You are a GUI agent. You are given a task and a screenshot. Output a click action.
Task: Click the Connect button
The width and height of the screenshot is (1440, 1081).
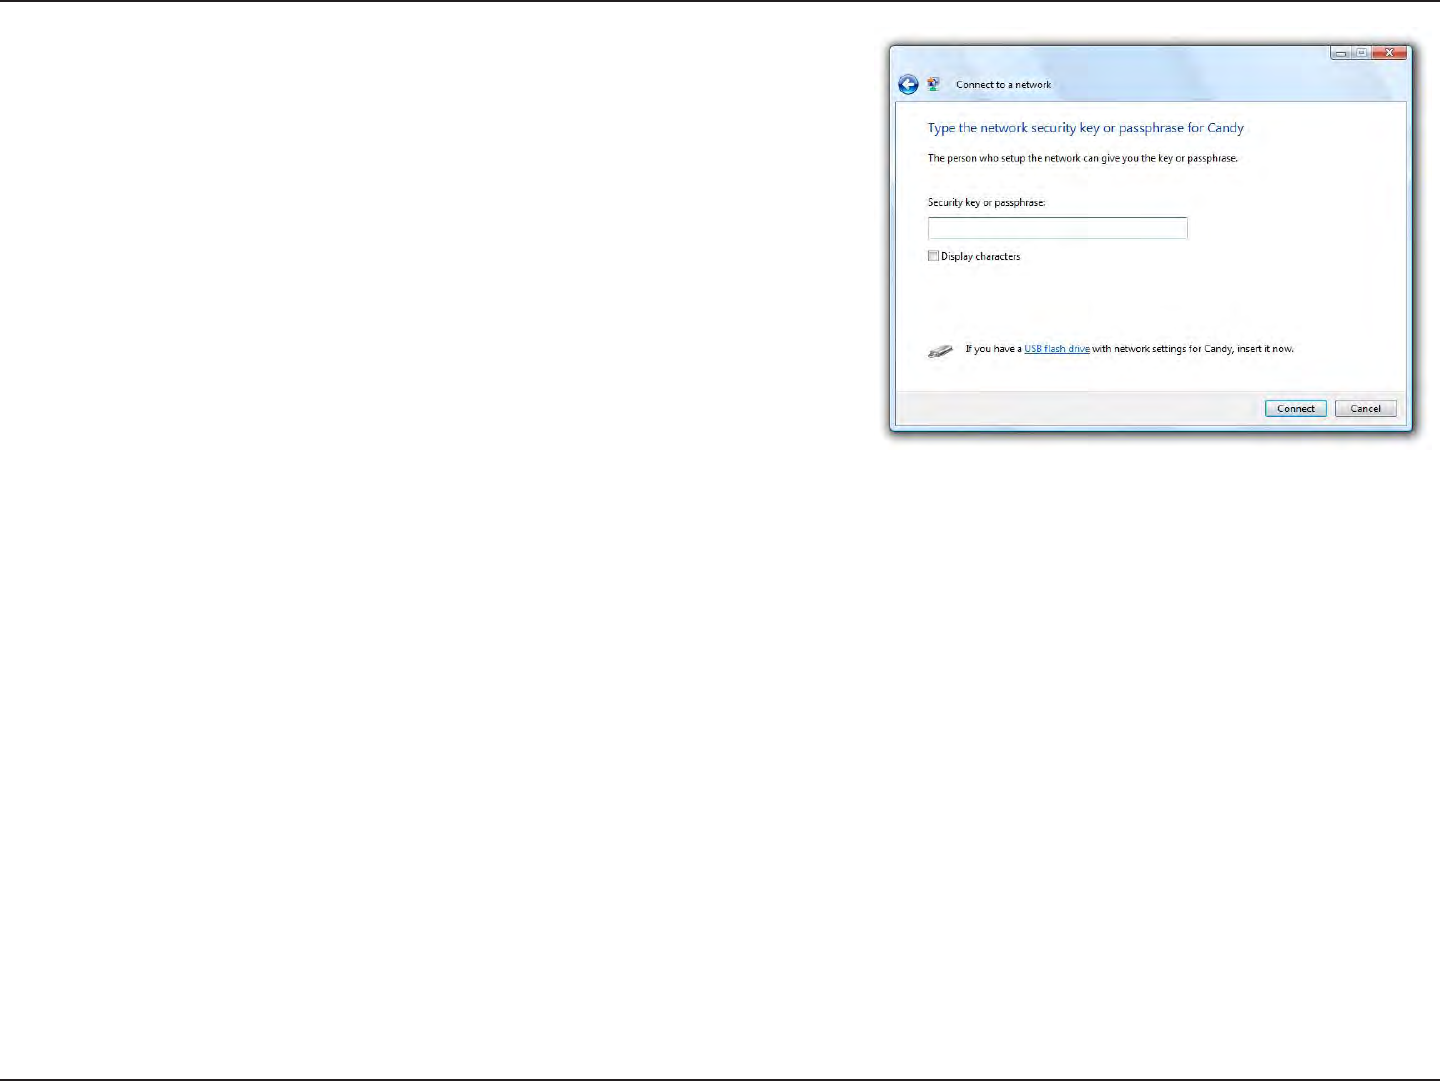(x=1295, y=408)
